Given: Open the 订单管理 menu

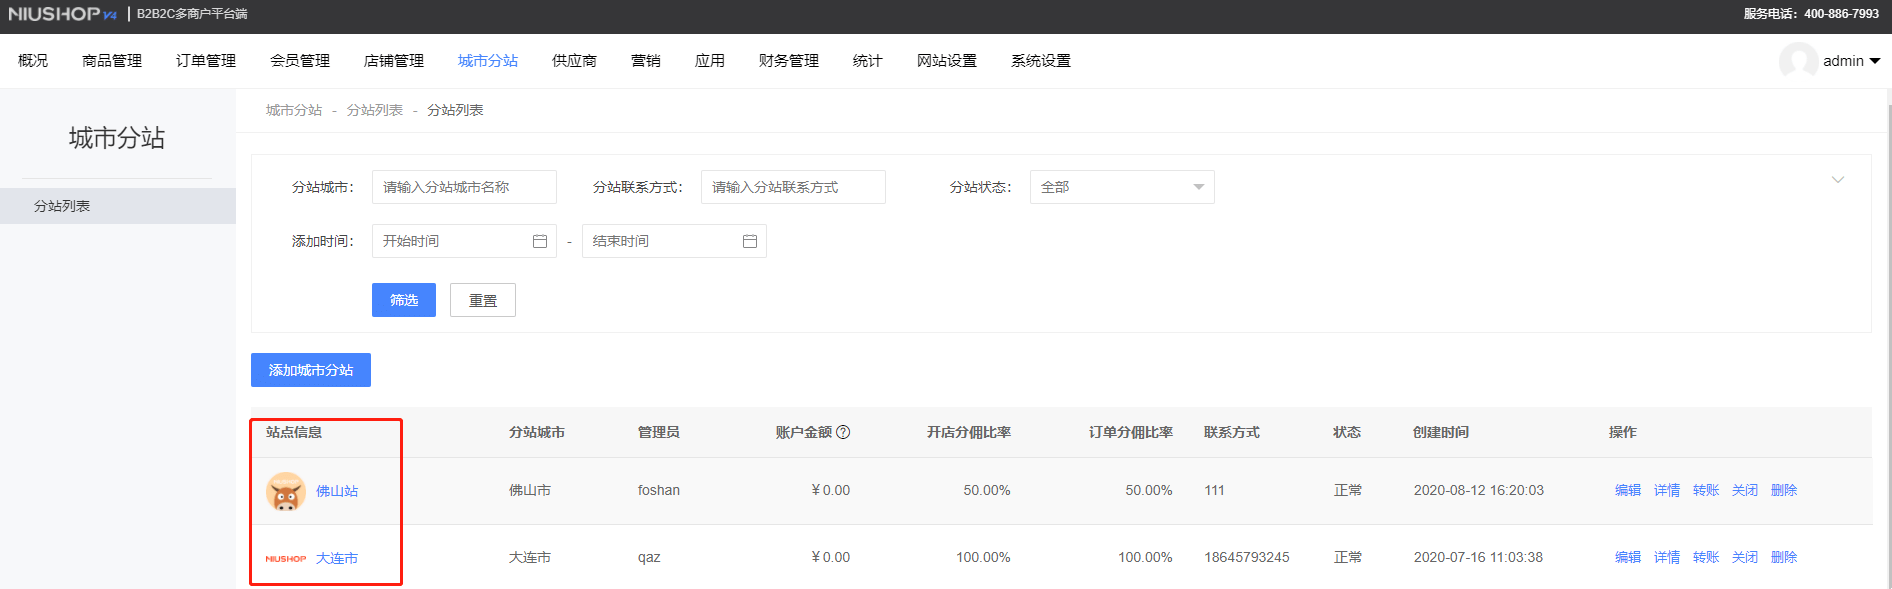Looking at the screenshot, I should (x=206, y=61).
